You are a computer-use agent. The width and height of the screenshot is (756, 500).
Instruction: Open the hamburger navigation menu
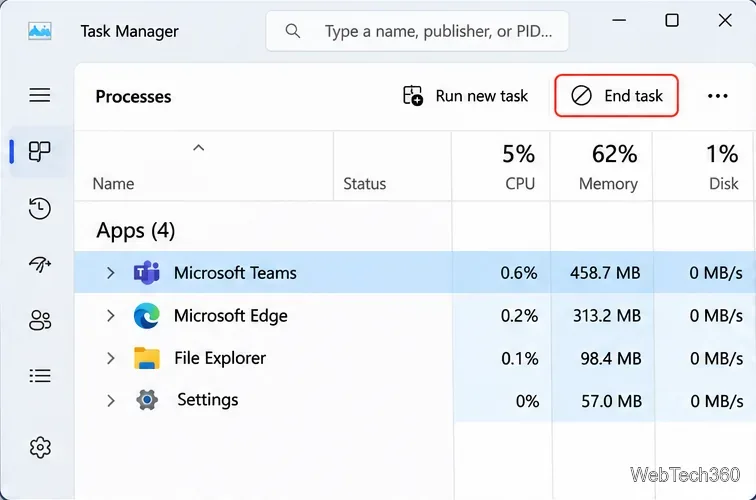pyautogui.click(x=40, y=95)
